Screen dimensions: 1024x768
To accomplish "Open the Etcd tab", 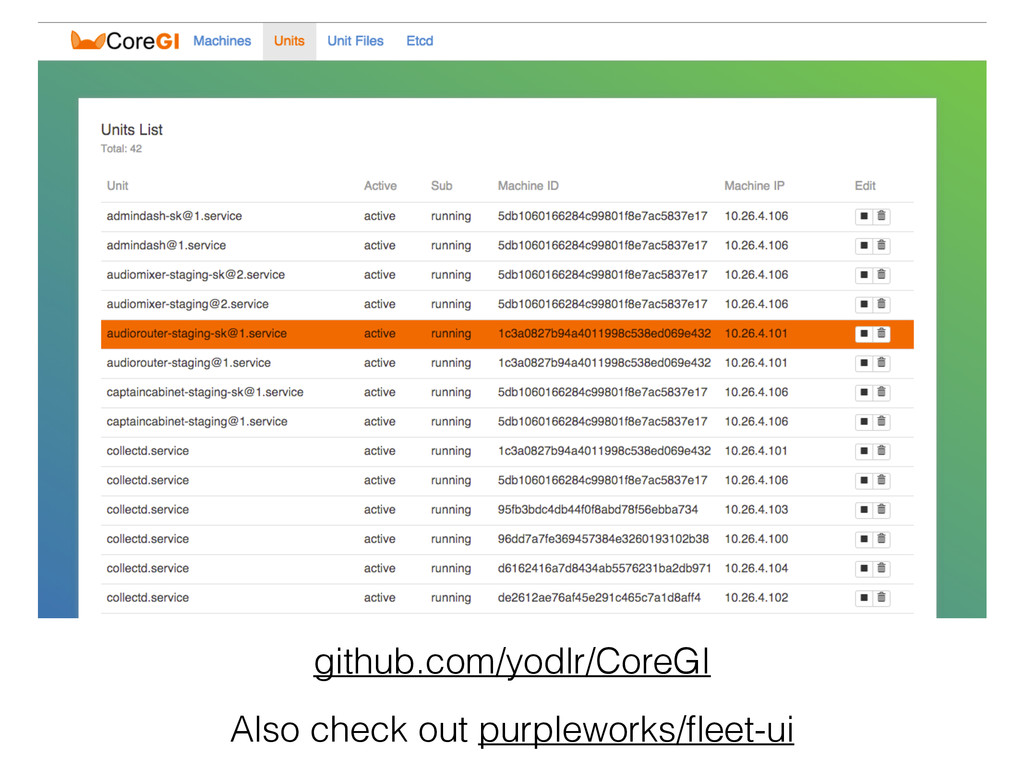I will pyautogui.click(x=419, y=40).
